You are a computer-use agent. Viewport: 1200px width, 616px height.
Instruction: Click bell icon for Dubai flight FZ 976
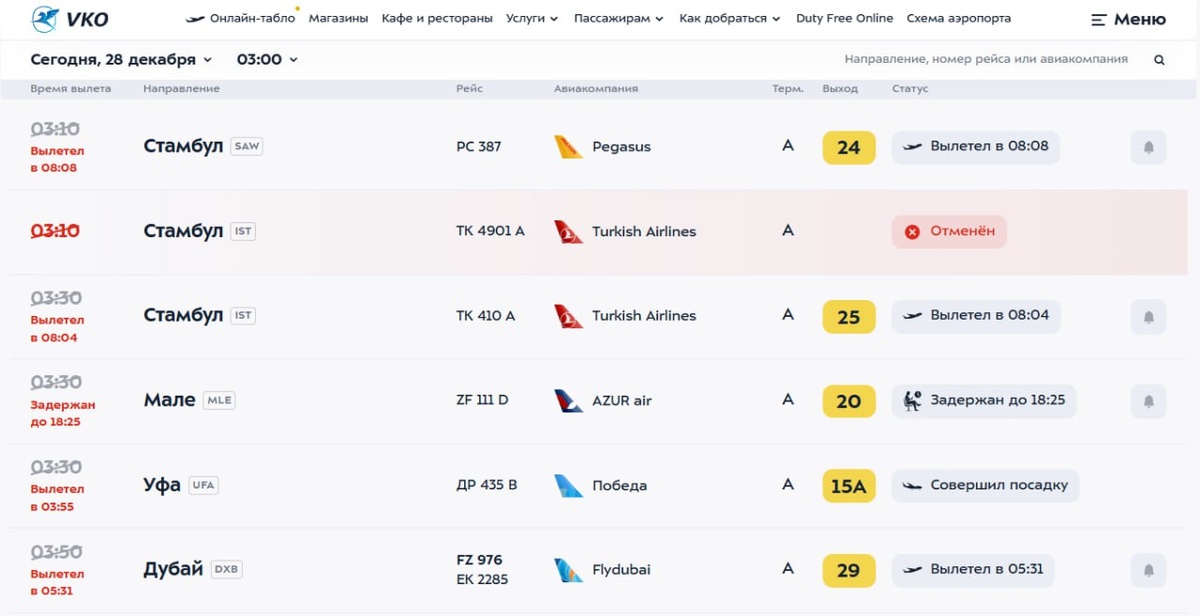pos(1148,570)
